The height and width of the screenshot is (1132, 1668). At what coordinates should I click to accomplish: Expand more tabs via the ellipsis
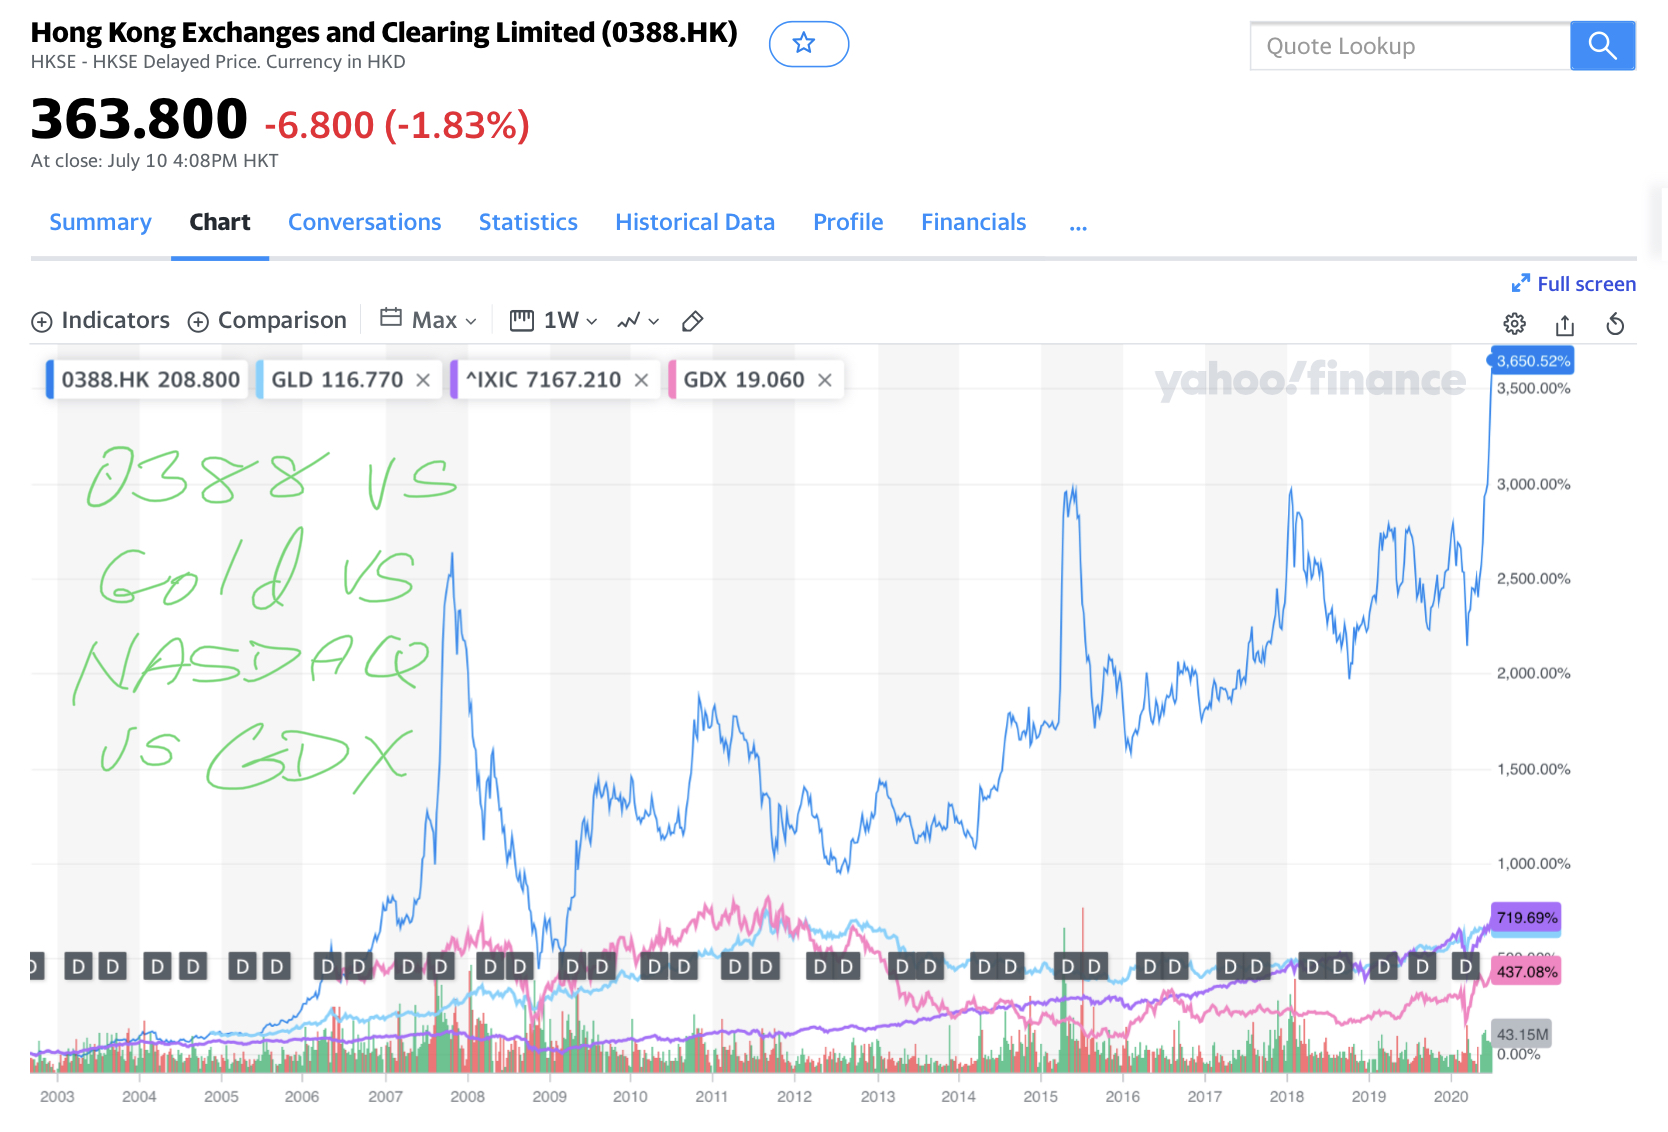click(x=1078, y=223)
